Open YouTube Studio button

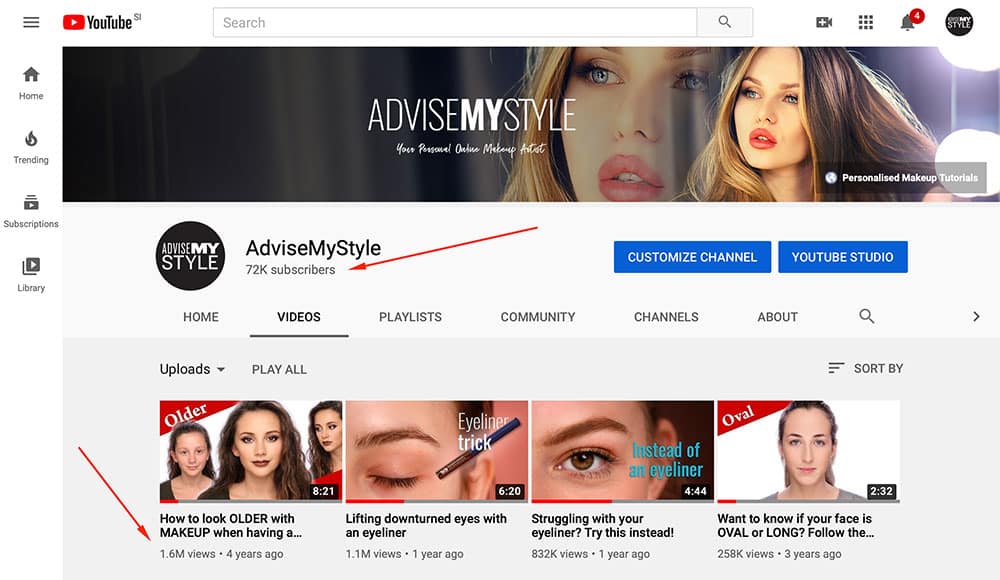coord(842,257)
